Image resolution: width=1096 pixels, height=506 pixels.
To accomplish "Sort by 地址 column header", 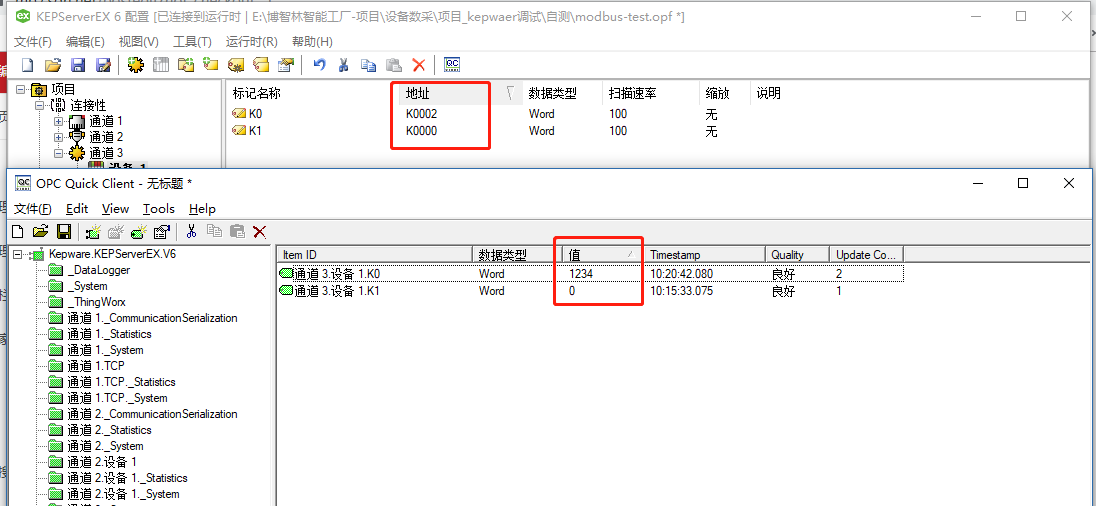I will [461, 94].
